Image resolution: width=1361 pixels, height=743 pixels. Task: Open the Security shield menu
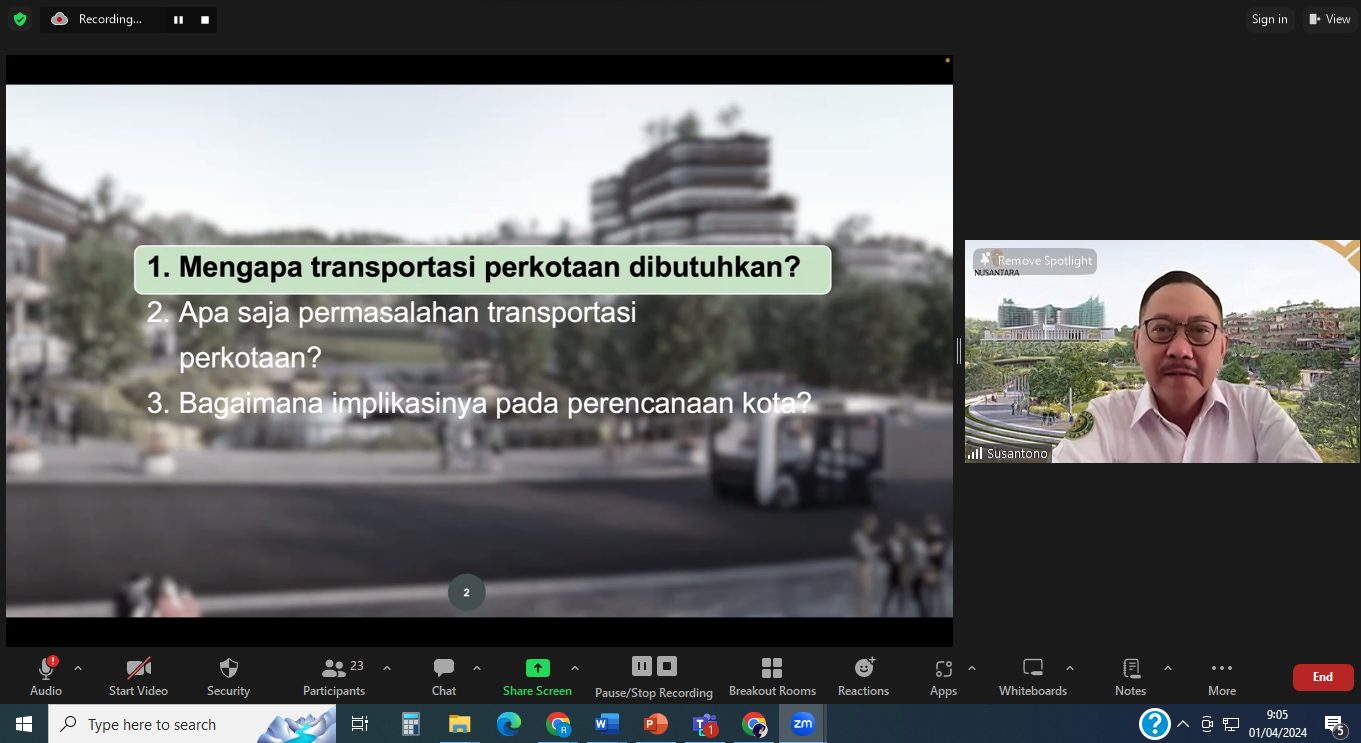(228, 676)
